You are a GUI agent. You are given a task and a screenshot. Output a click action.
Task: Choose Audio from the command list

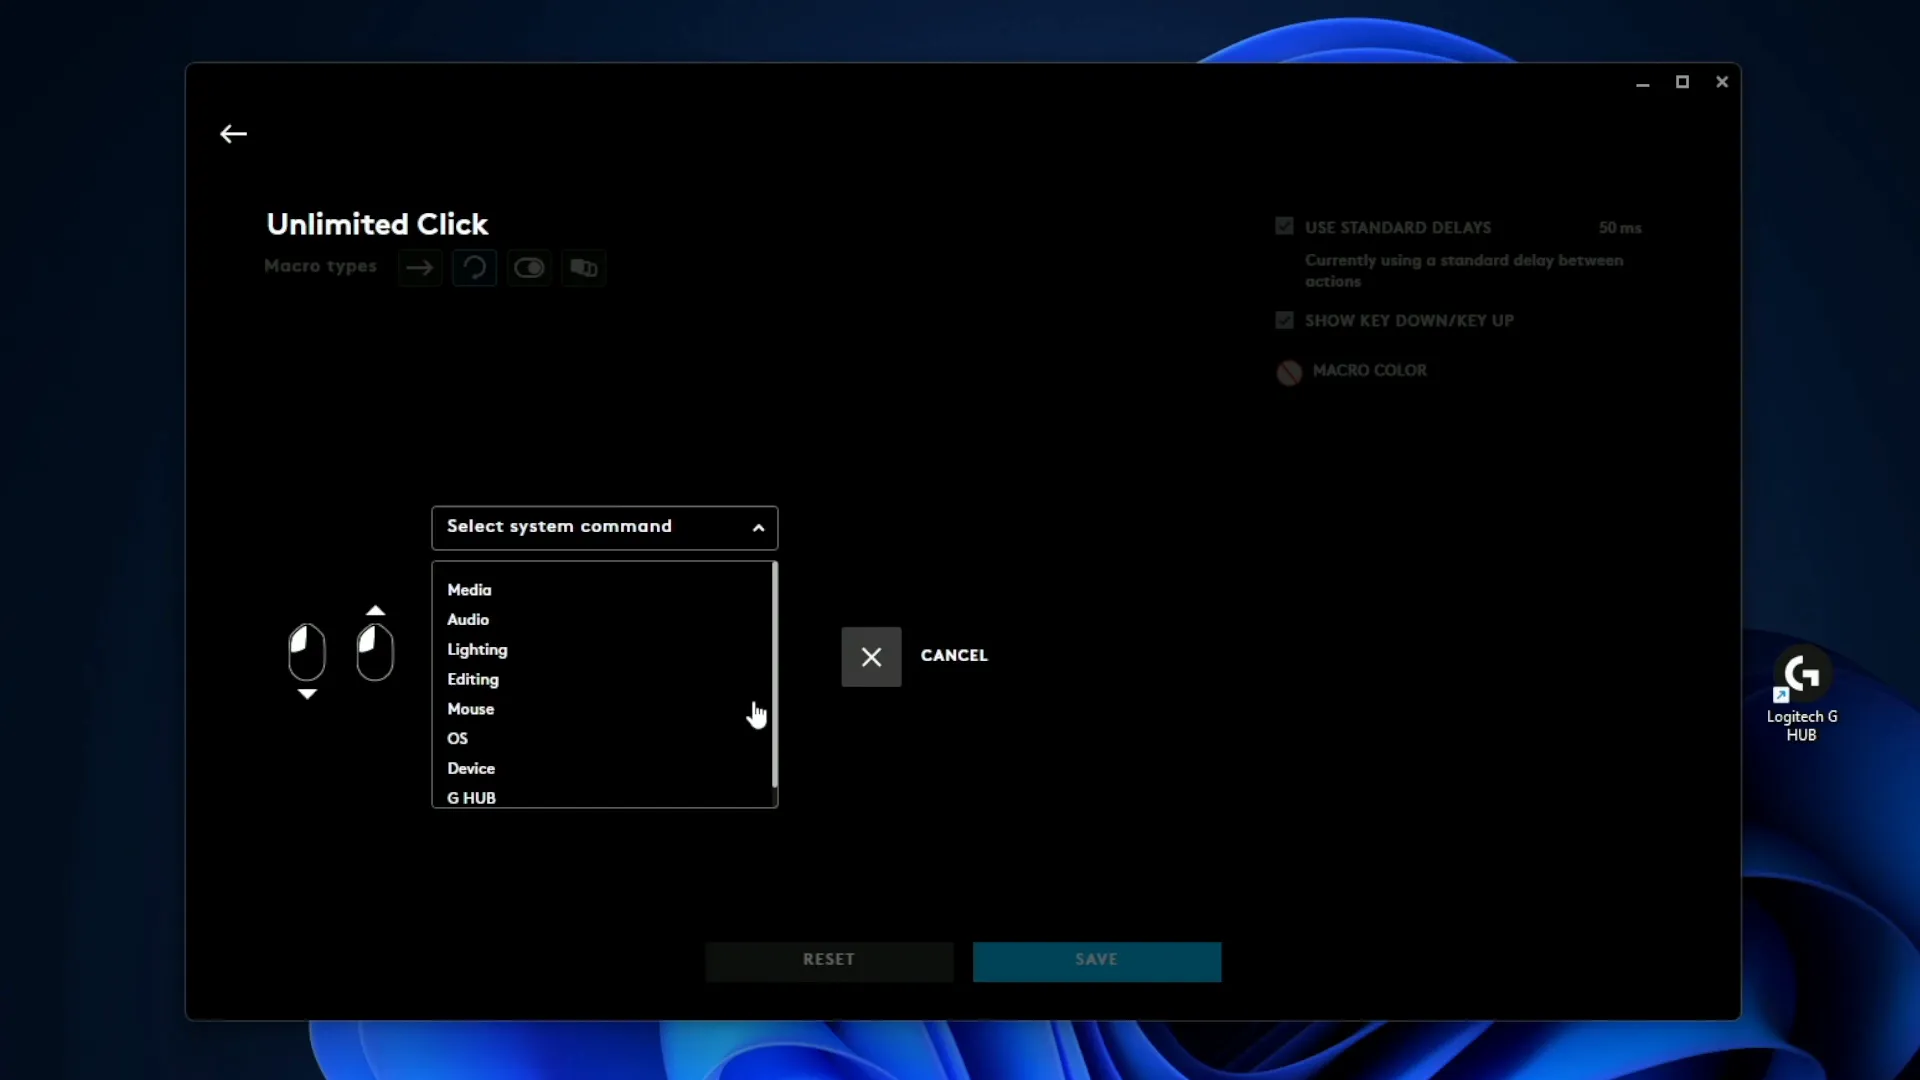(468, 620)
